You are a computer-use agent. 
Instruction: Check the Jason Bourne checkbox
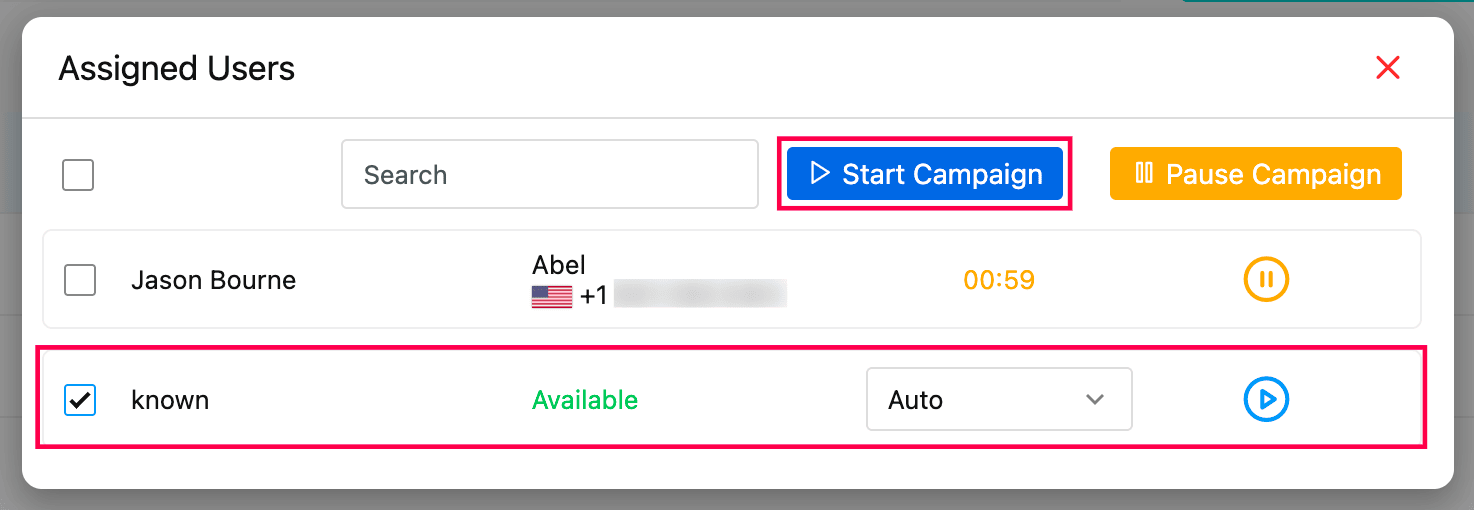pyautogui.click(x=80, y=280)
